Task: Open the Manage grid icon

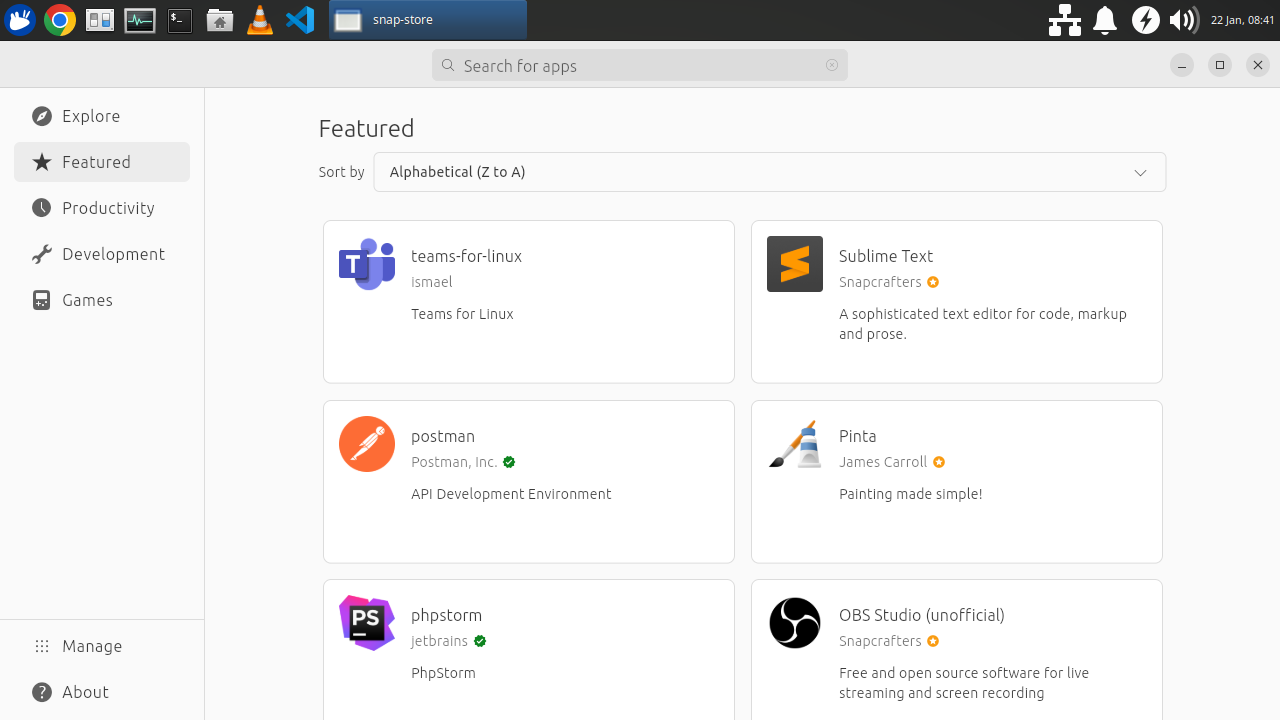Action: 41,646
